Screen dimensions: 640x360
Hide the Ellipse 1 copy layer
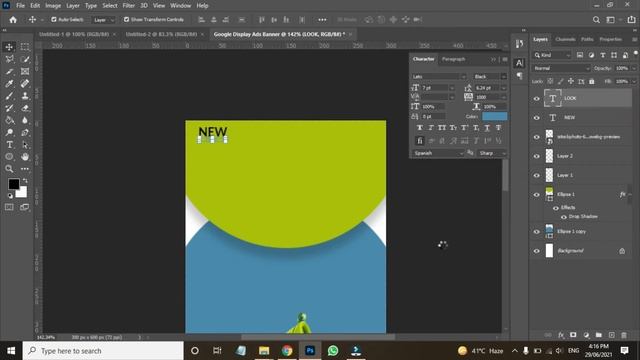(537, 231)
